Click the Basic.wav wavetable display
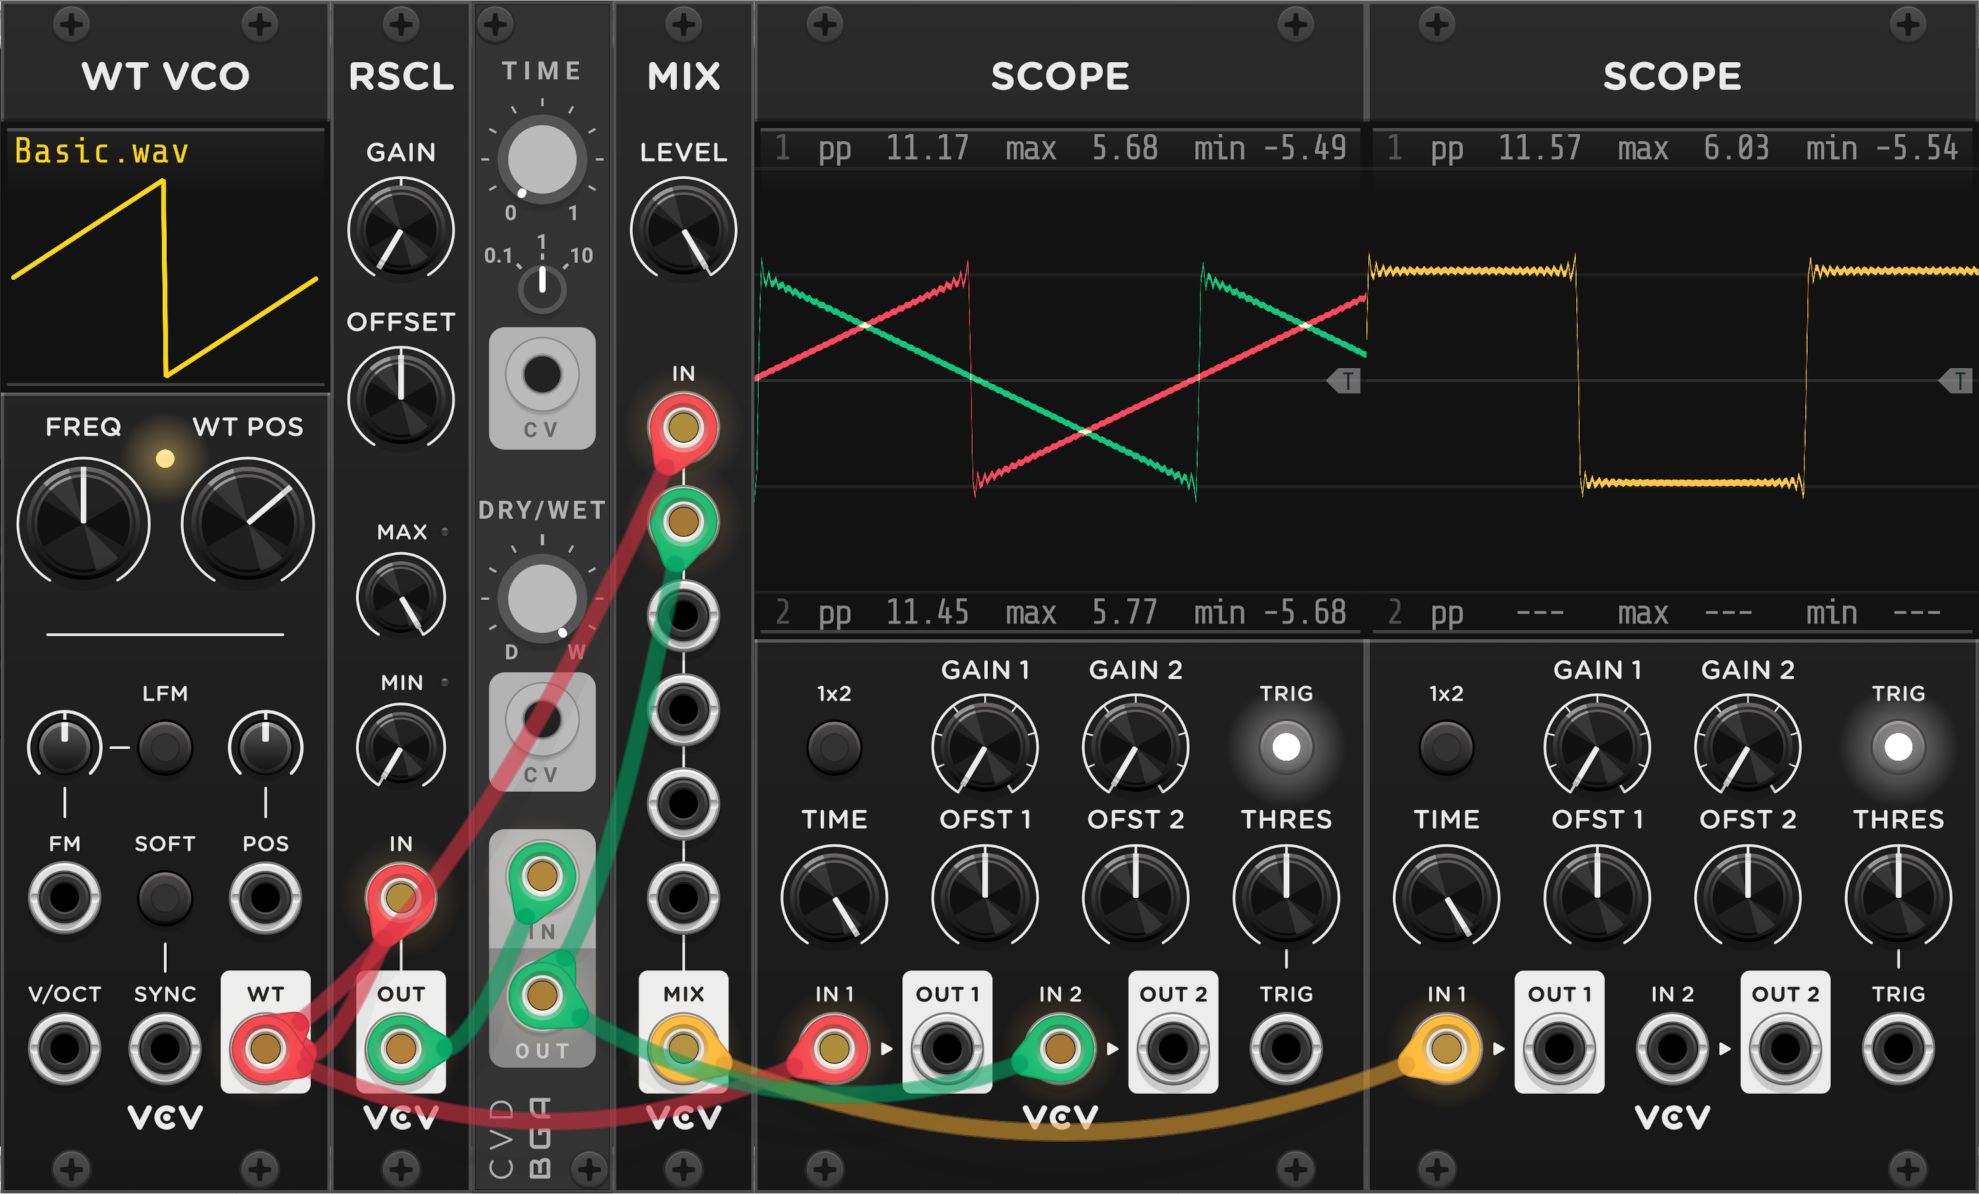The width and height of the screenshot is (1979, 1194). point(165,255)
